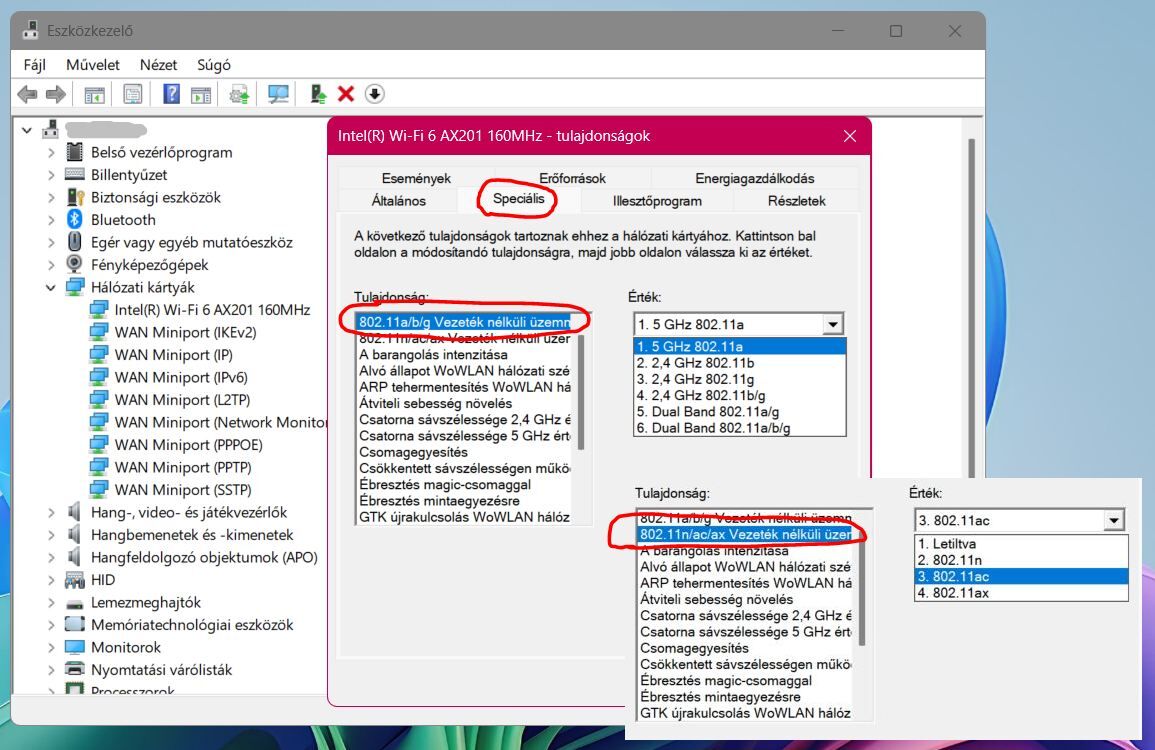The height and width of the screenshot is (750, 1155).
Task: Choose value 4. 802.11ax
Action: pos(1021,592)
